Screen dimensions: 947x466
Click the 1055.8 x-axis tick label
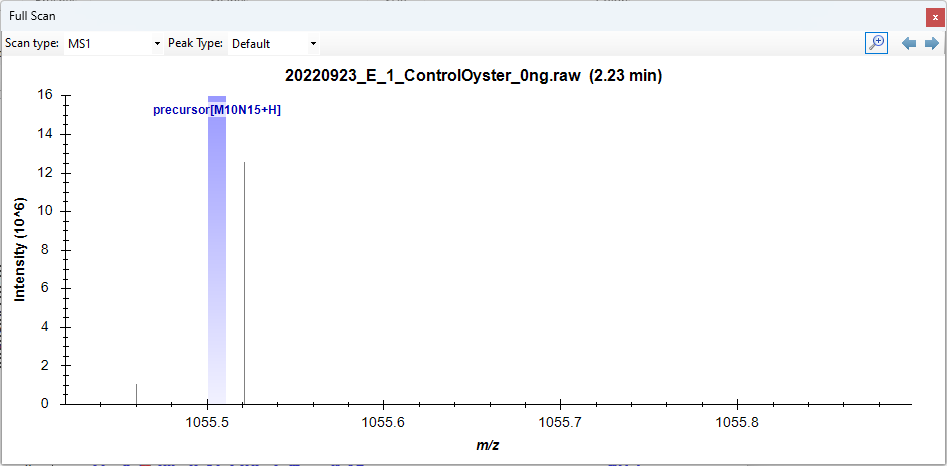tap(738, 423)
